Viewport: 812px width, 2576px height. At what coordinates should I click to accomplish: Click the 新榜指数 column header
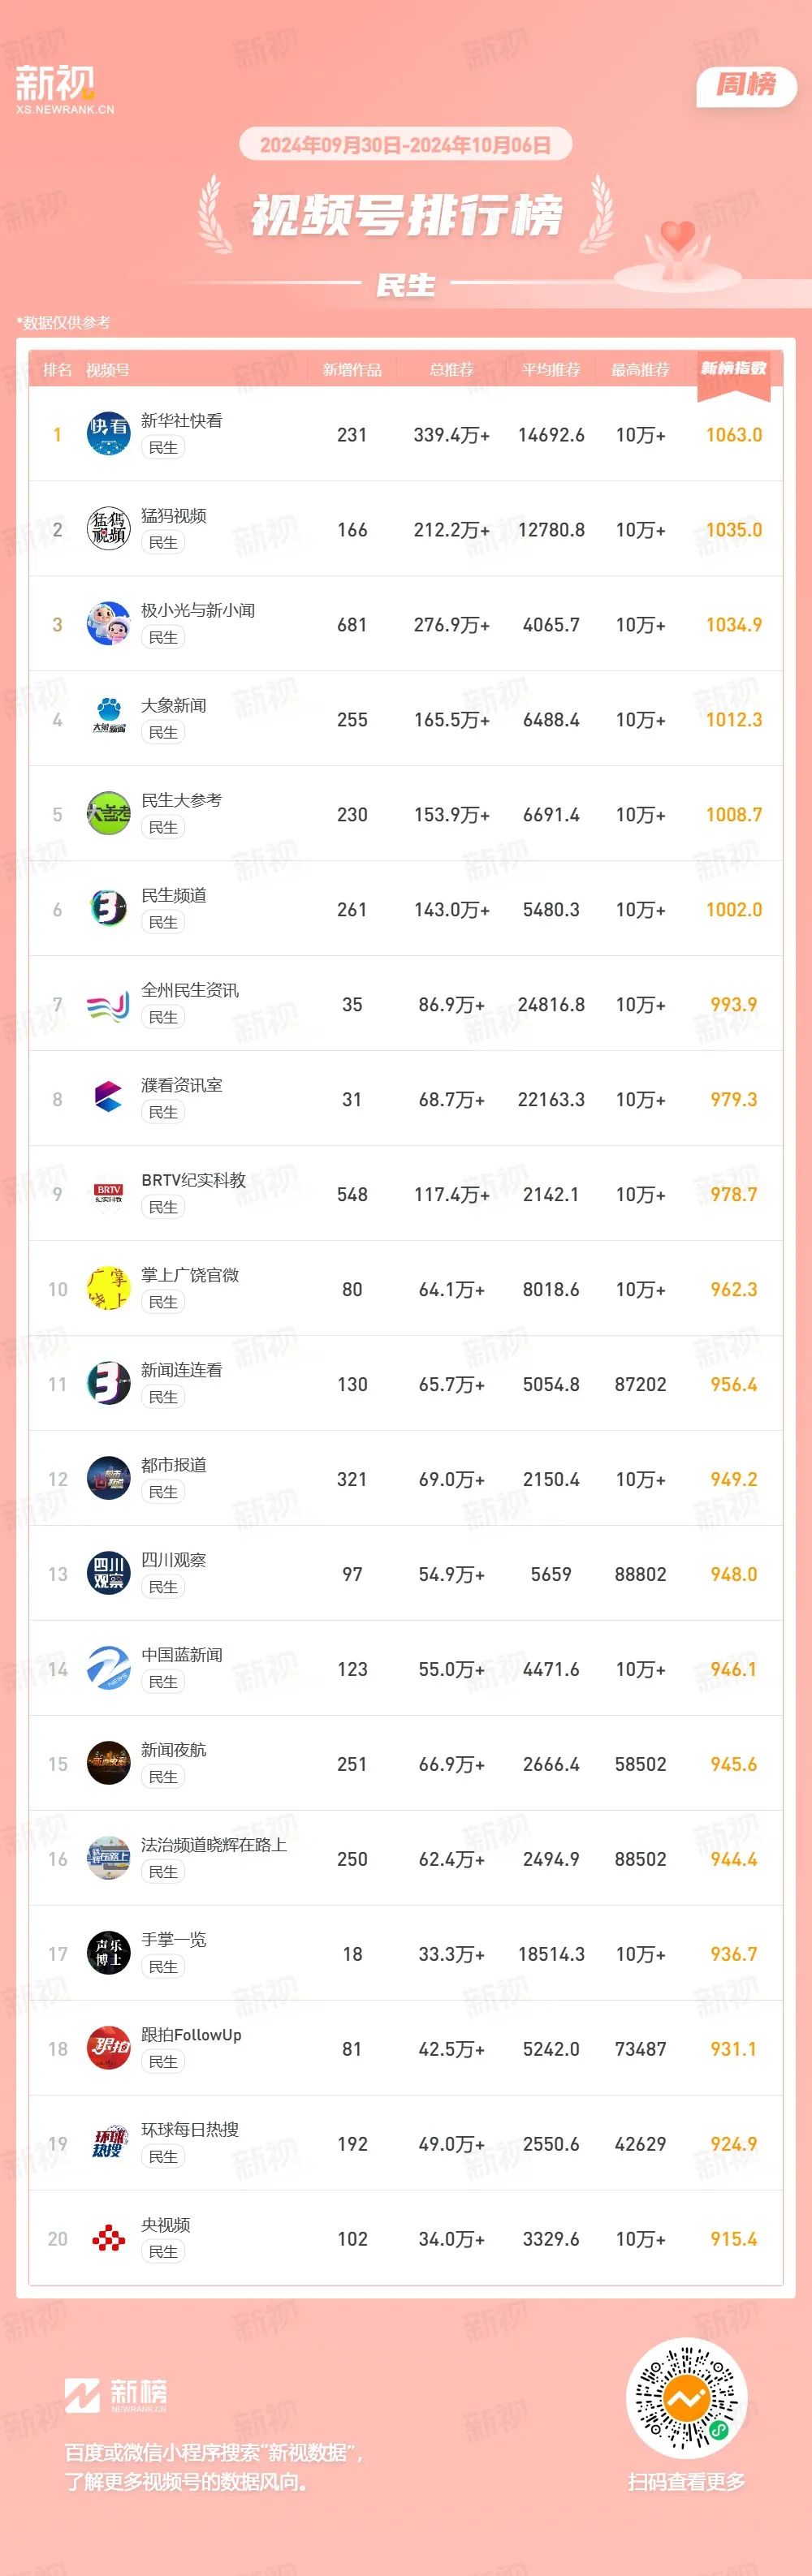tap(734, 369)
